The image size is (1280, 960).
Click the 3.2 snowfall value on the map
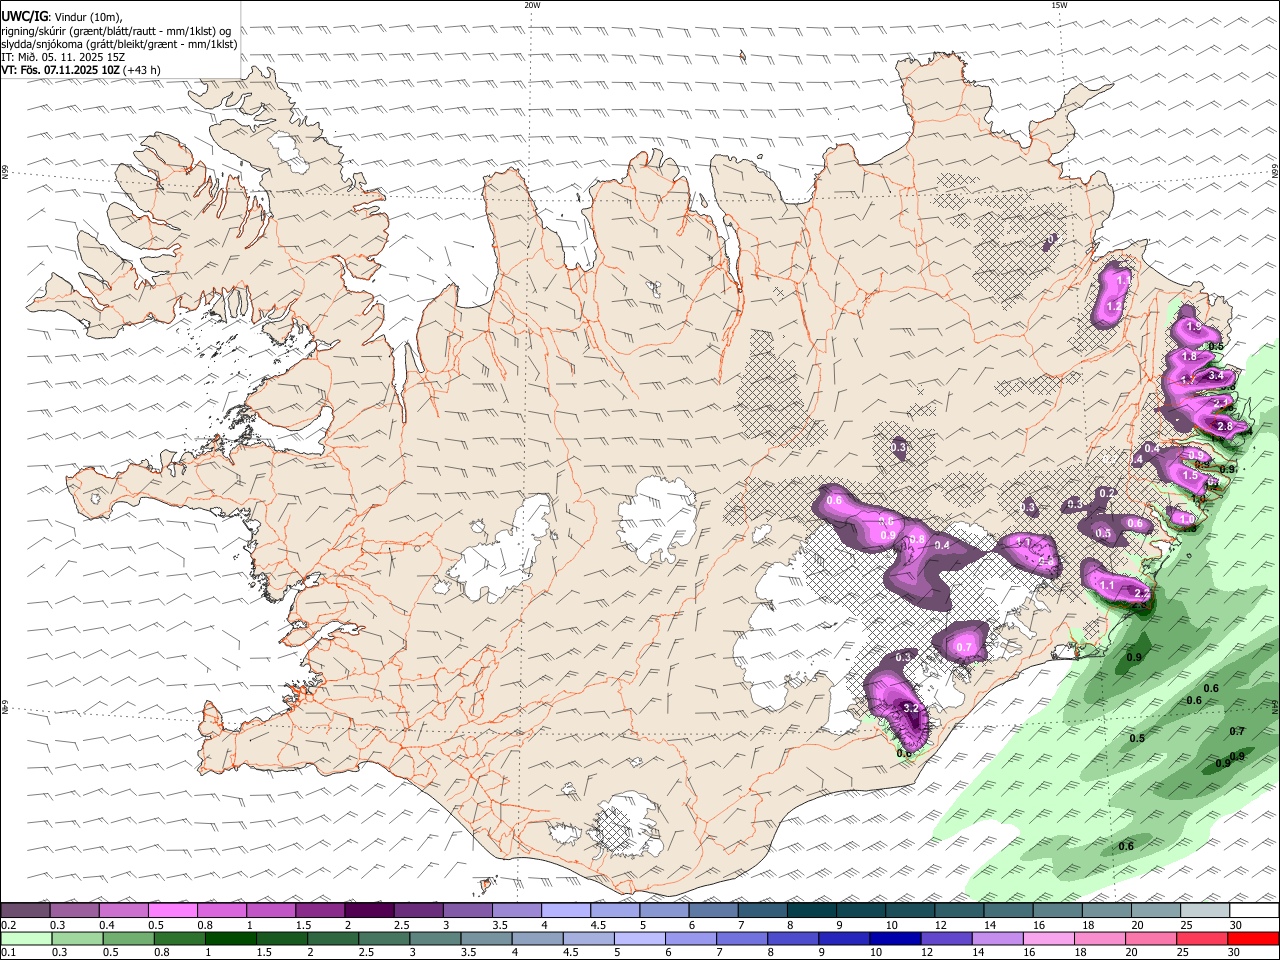[910, 708]
